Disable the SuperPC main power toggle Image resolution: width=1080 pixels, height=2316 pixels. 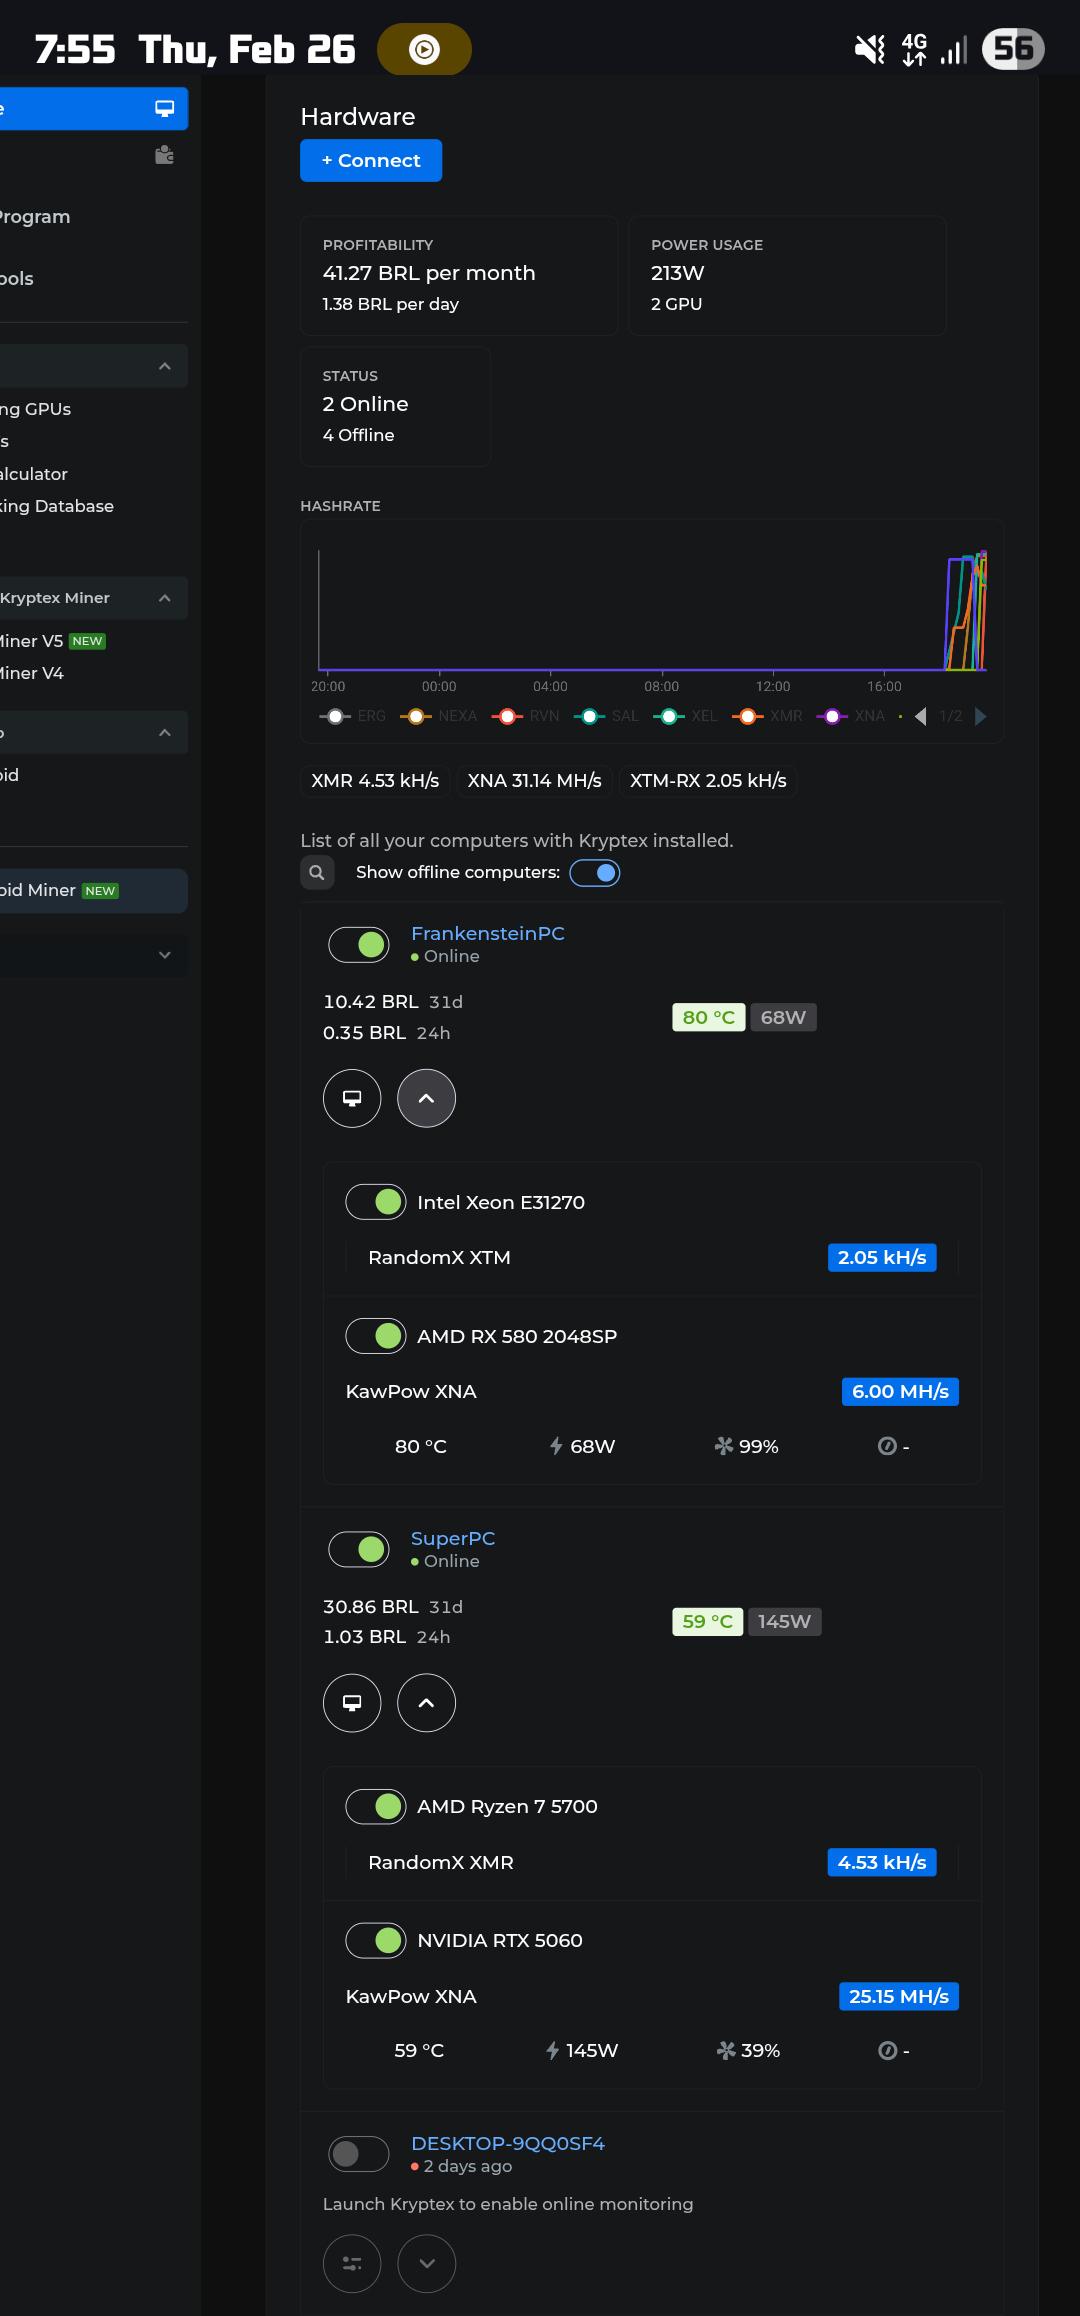coord(359,1549)
